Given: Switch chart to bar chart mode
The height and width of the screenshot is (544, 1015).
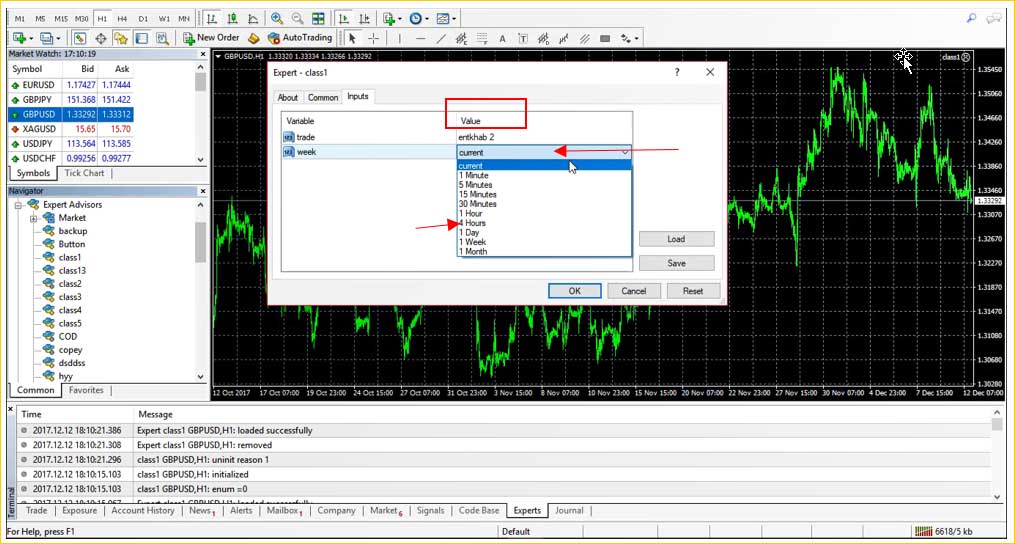Looking at the screenshot, I should (x=212, y=19).
